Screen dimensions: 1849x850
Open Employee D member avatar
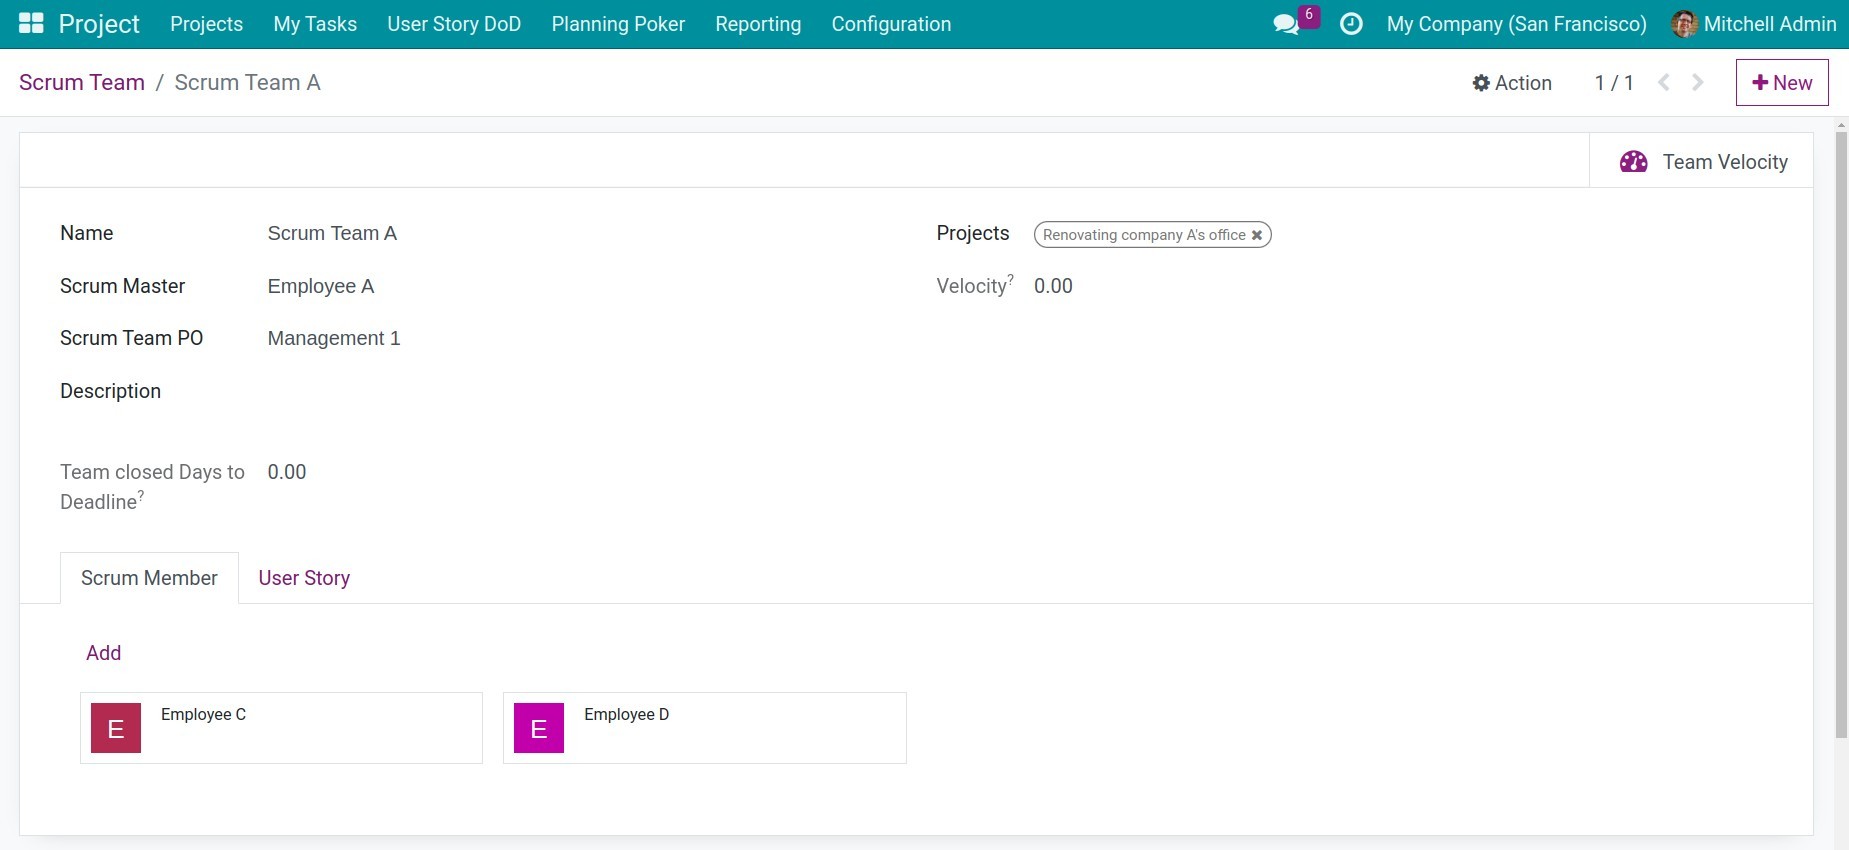click(539, 728)
